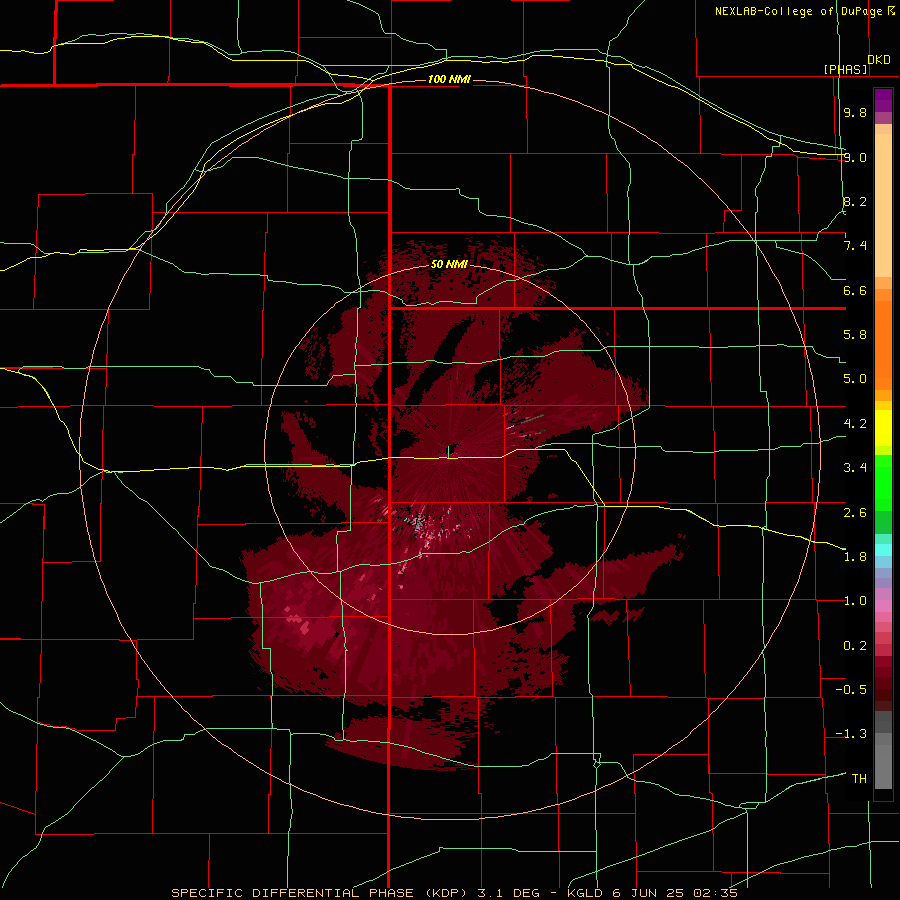900x900 pixels.
Task: Pick the bright green color bar segment
Action: (x=883, y=483)
